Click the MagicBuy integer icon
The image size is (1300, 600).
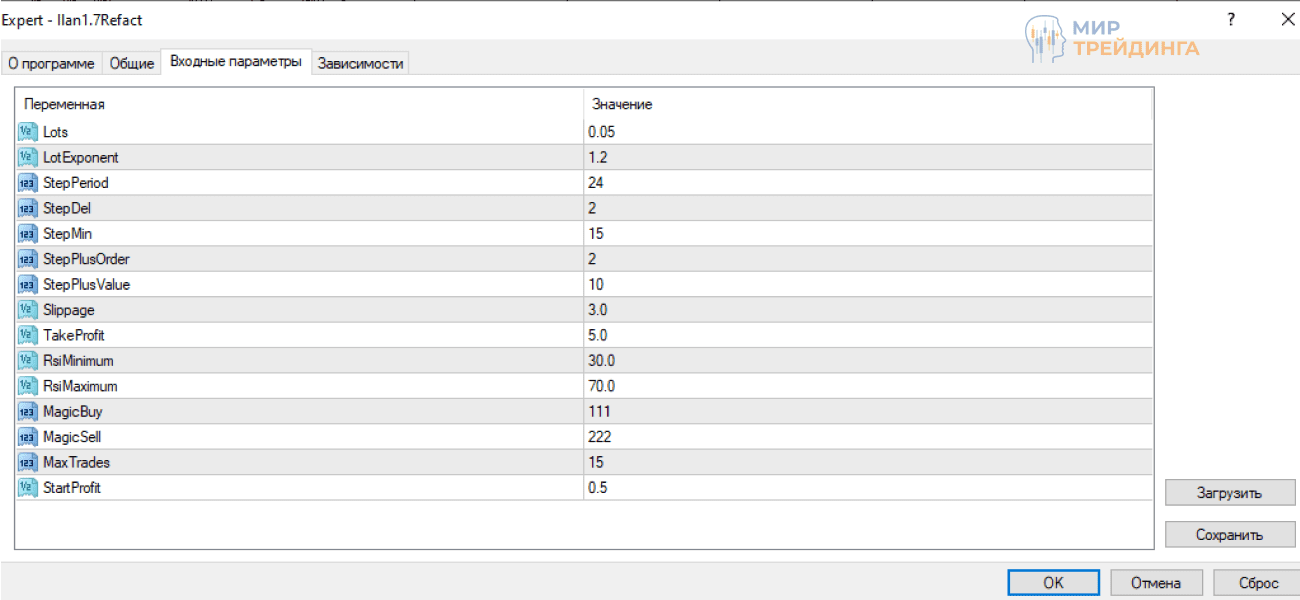coord(27,411)
